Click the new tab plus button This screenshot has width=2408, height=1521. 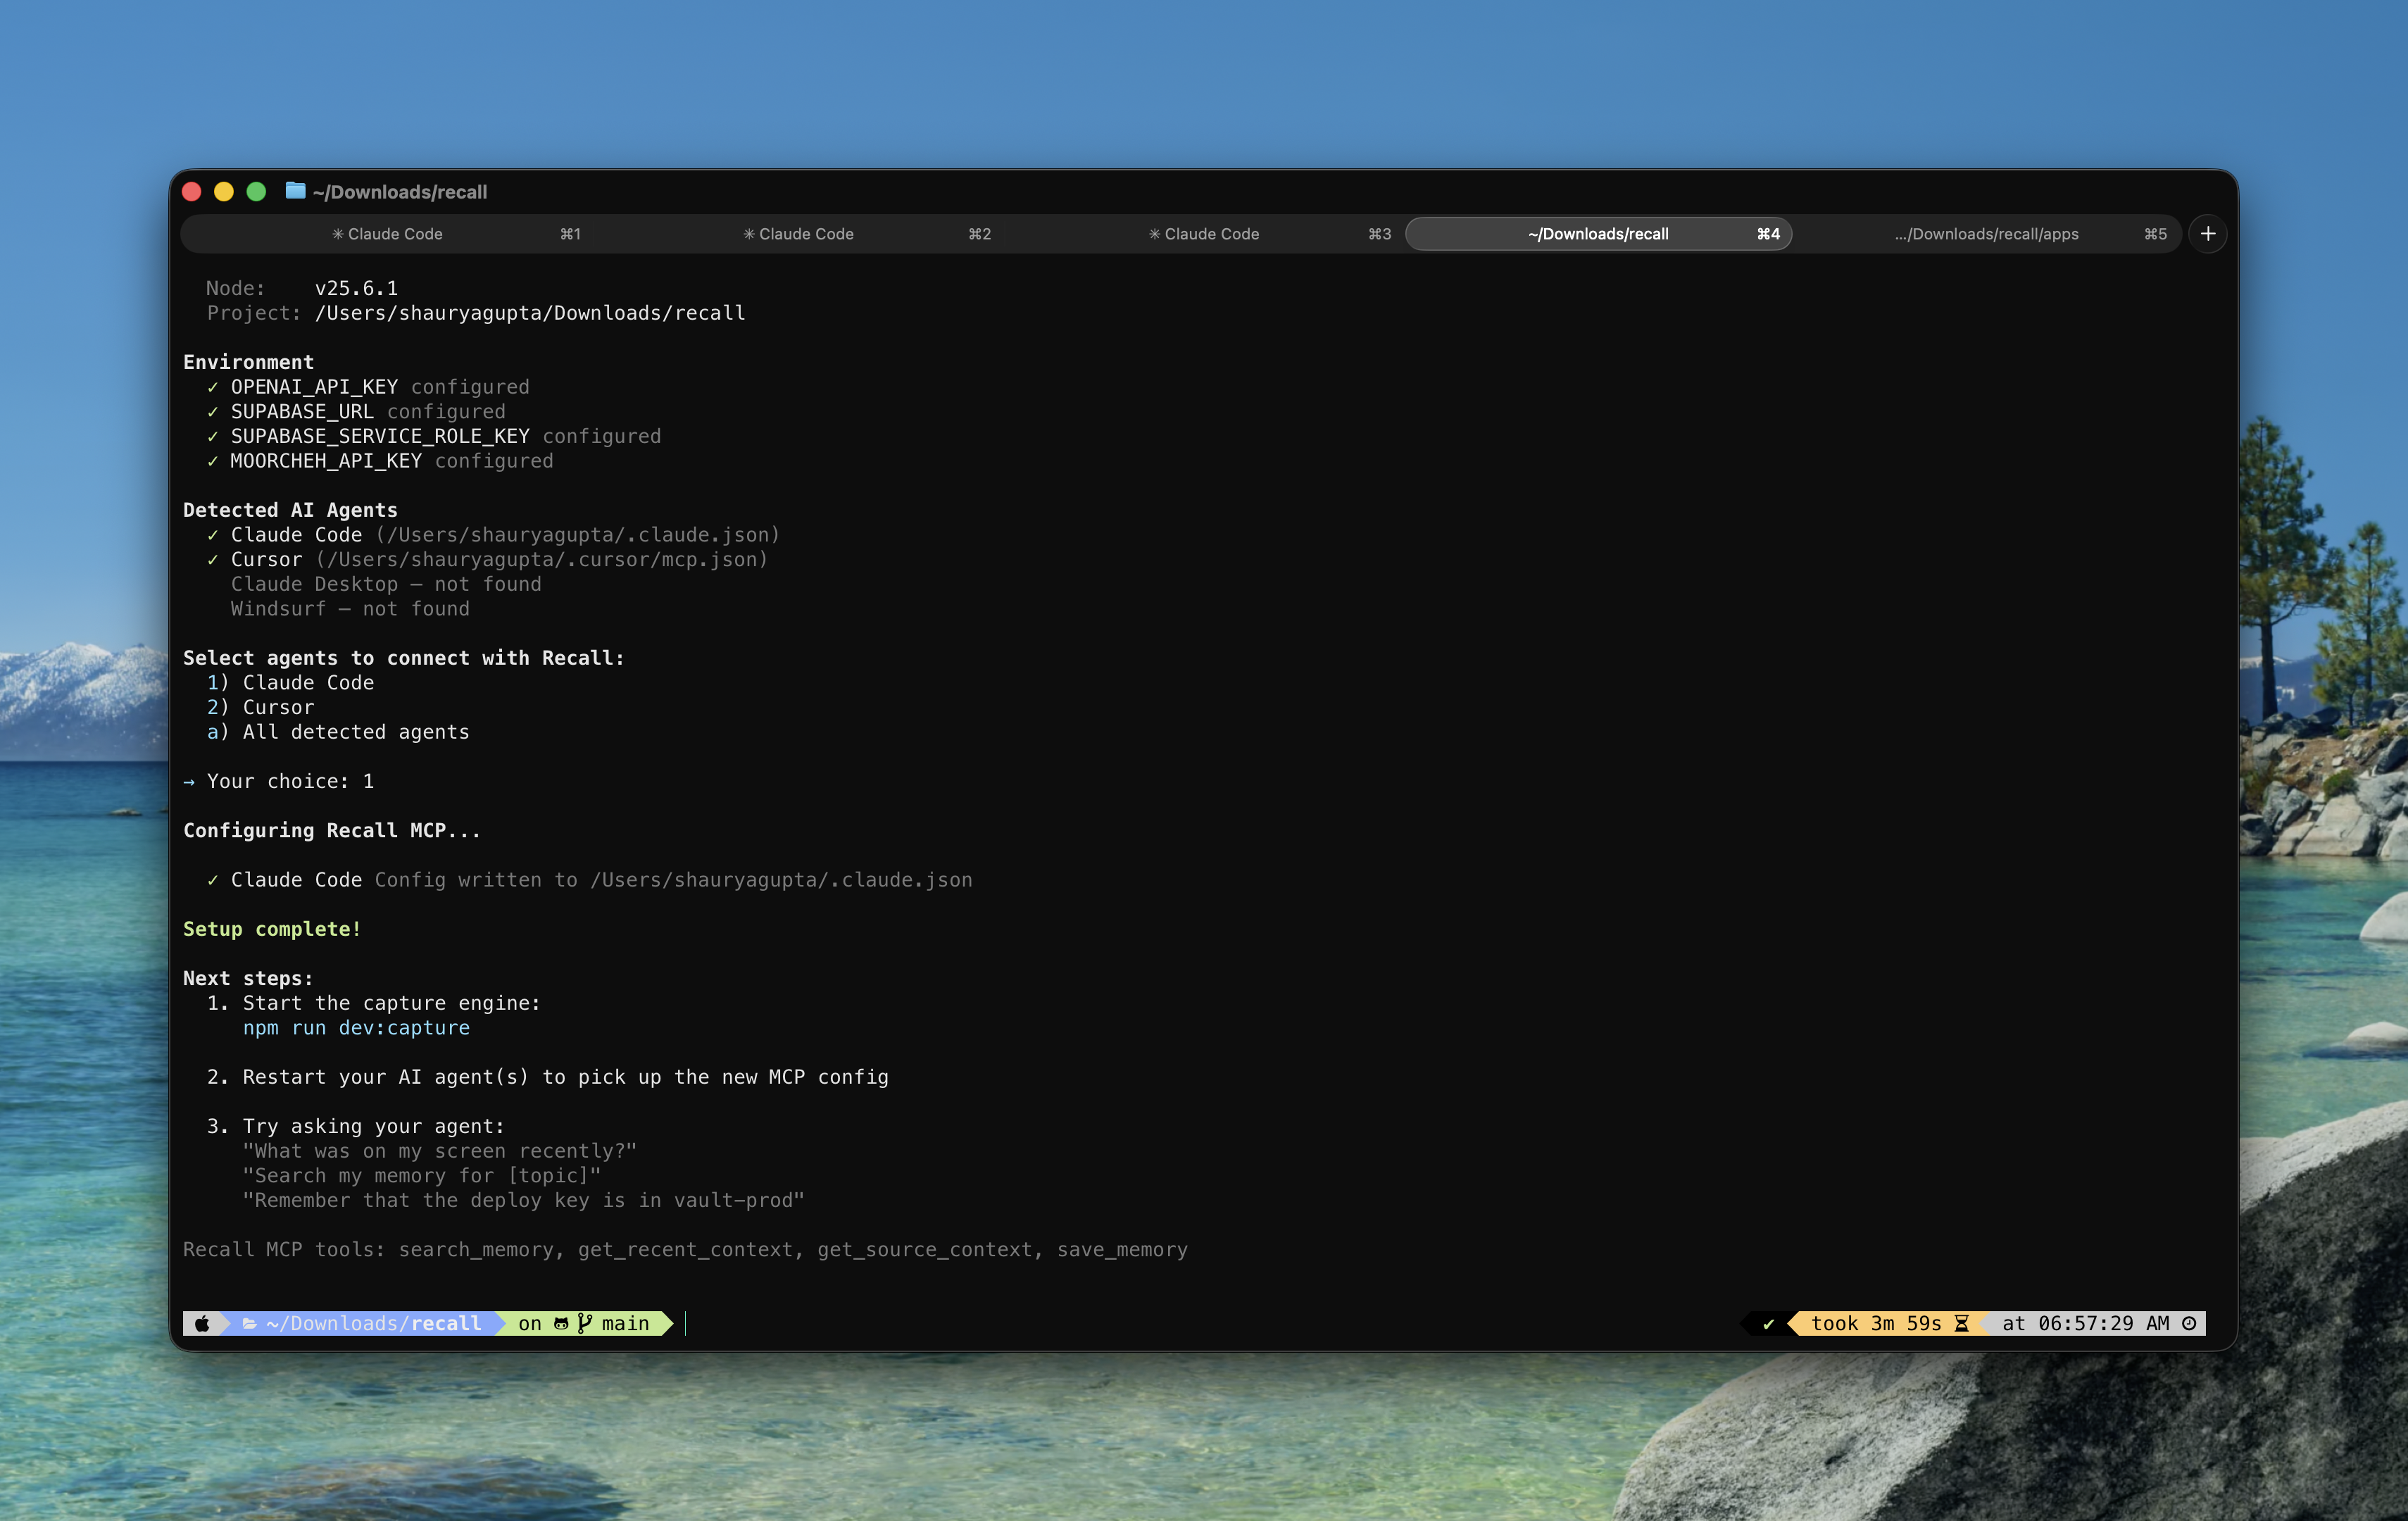coord(2207,234)
